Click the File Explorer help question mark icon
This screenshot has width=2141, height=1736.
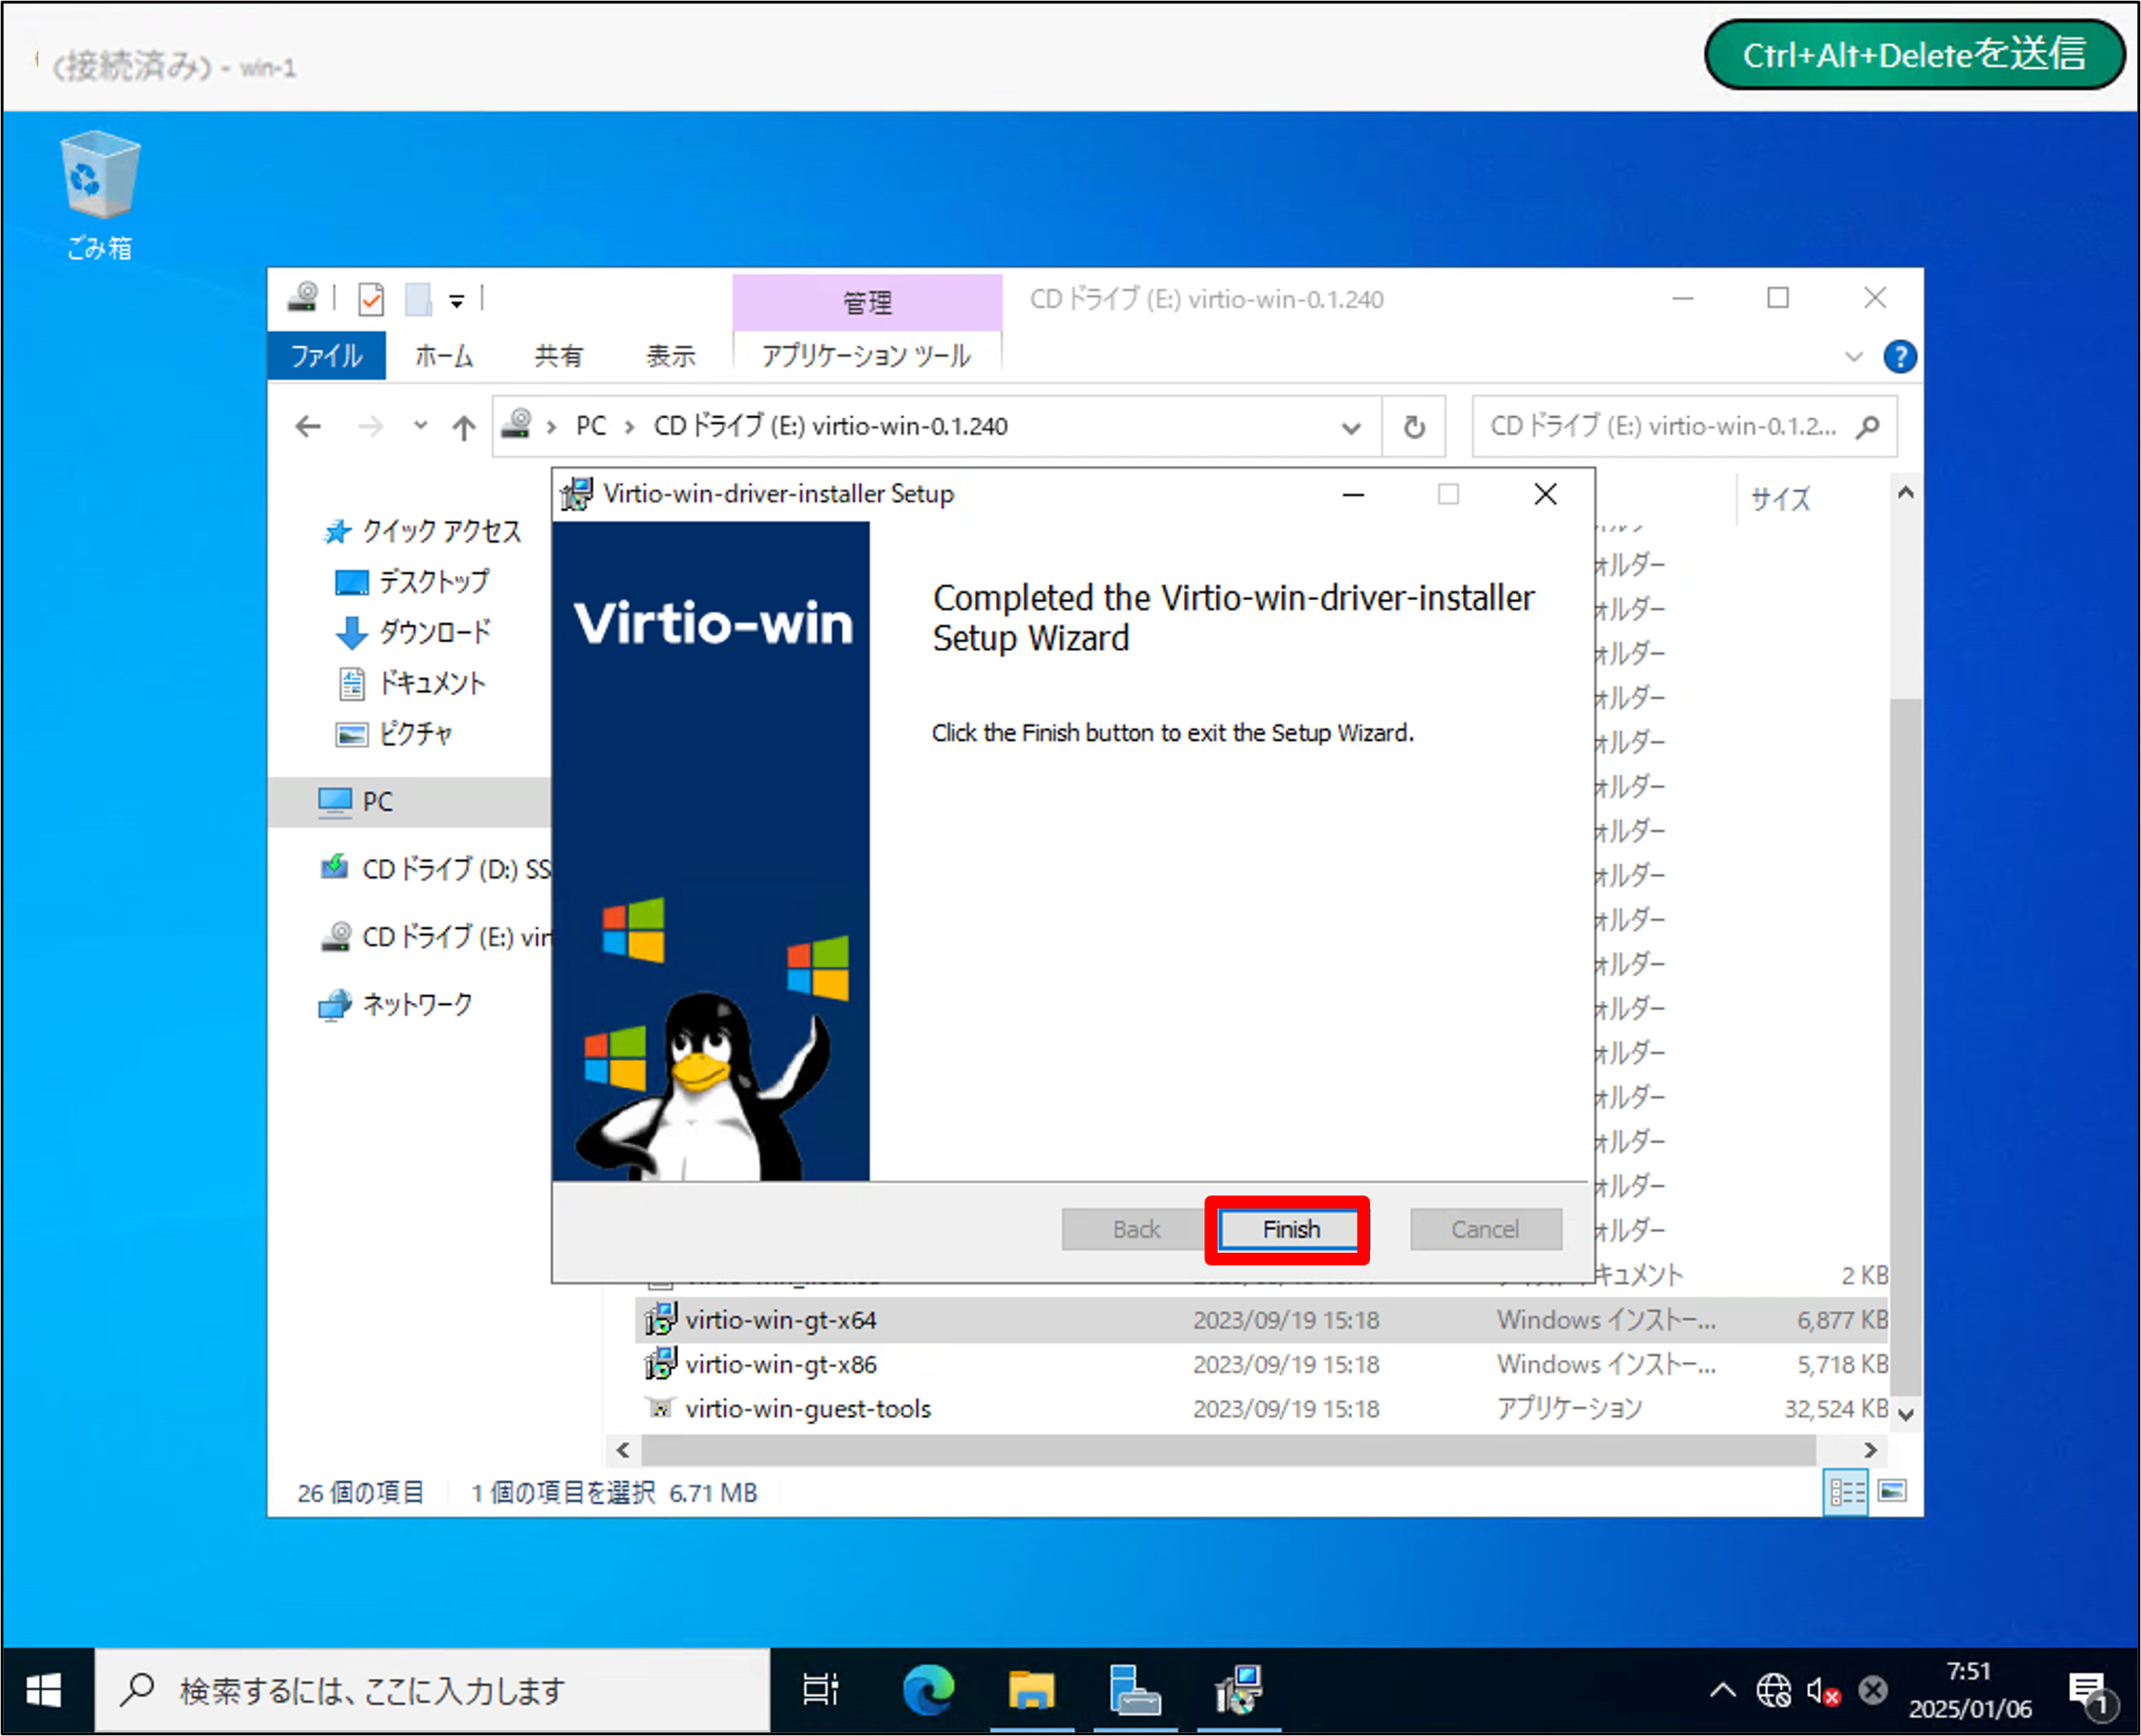(x=1899, y=356)
